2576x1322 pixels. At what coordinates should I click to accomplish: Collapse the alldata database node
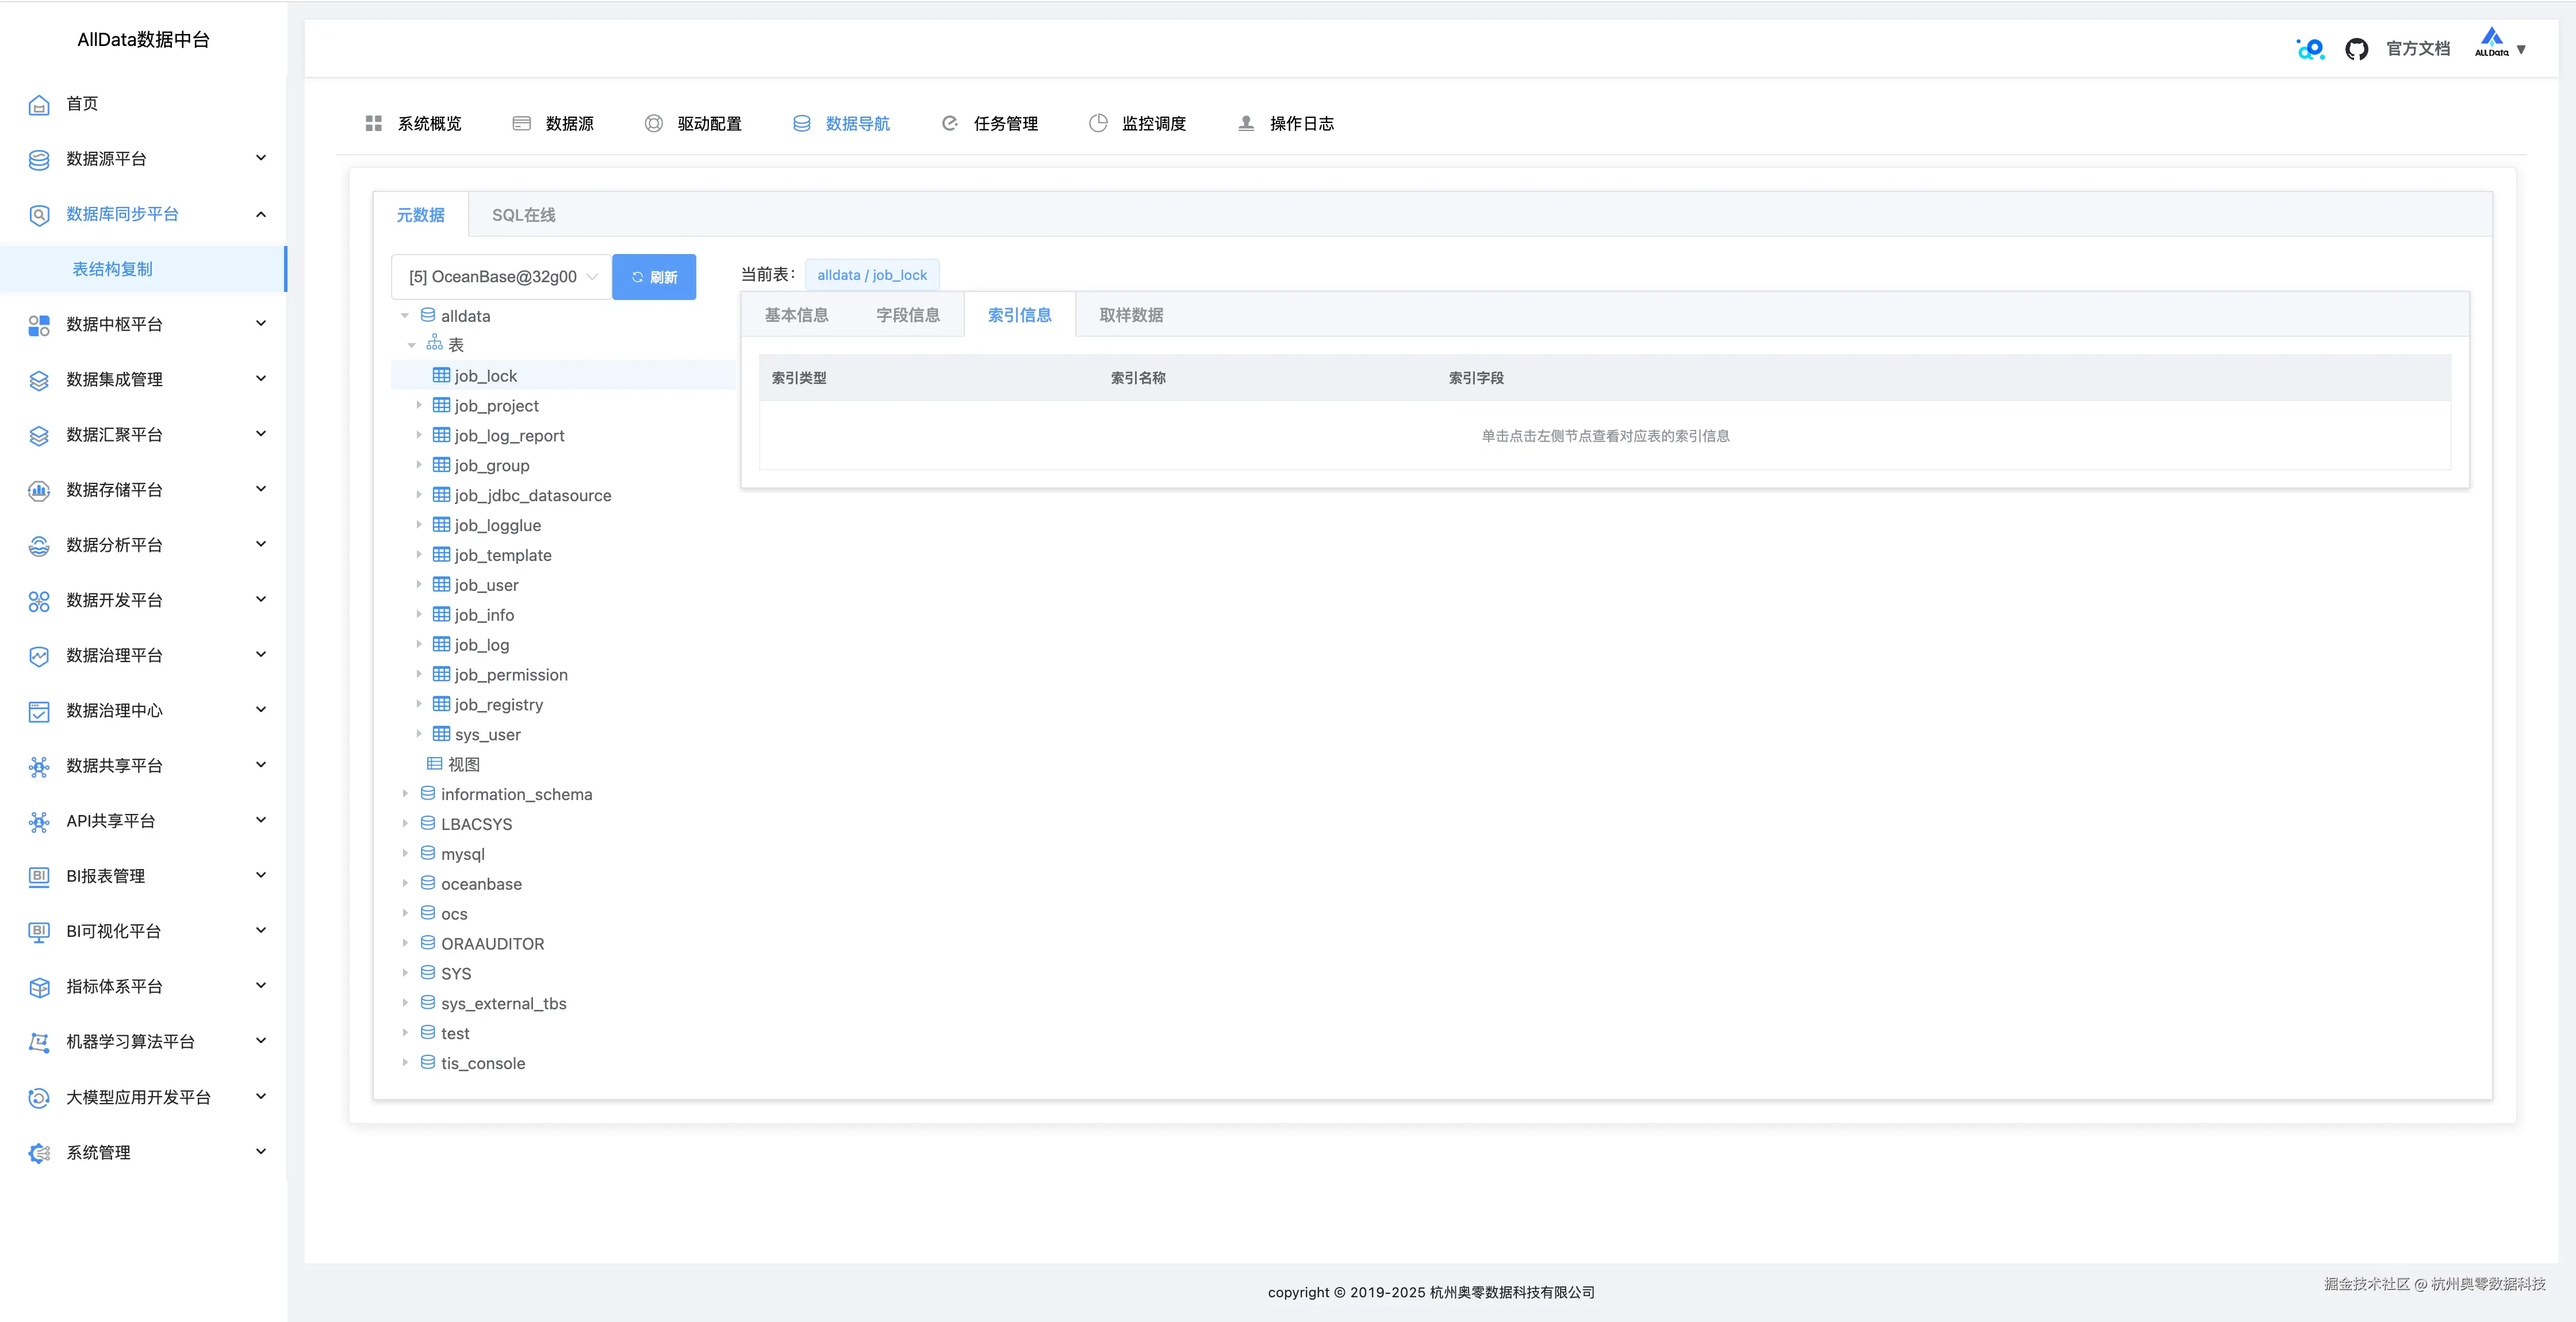(x=405, y=316)
